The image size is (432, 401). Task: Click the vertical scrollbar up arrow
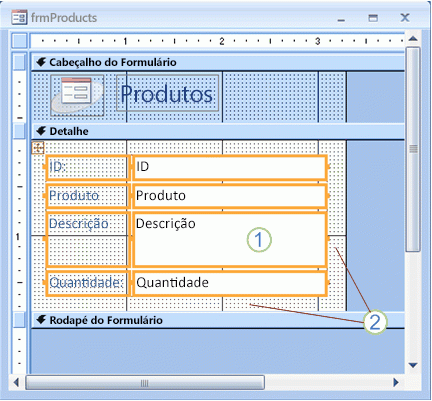click(x=413, y=39)
